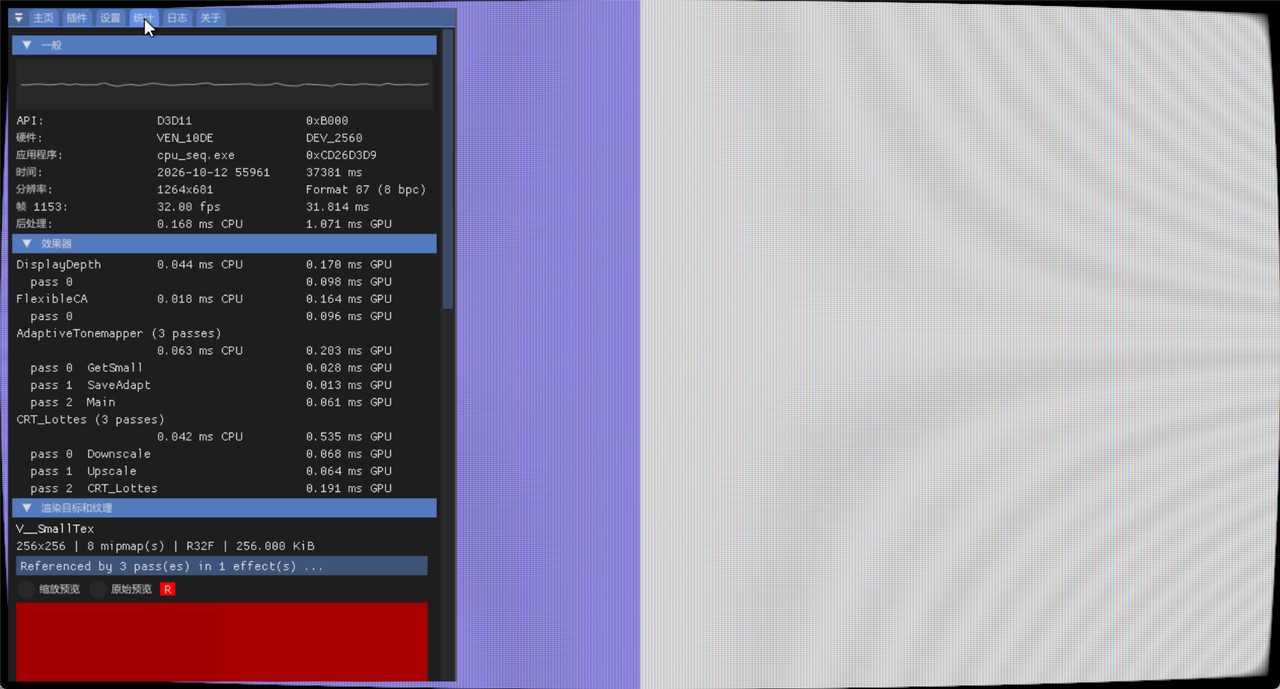
Task: Click the '32.00 fps' value
Action: 189,207
